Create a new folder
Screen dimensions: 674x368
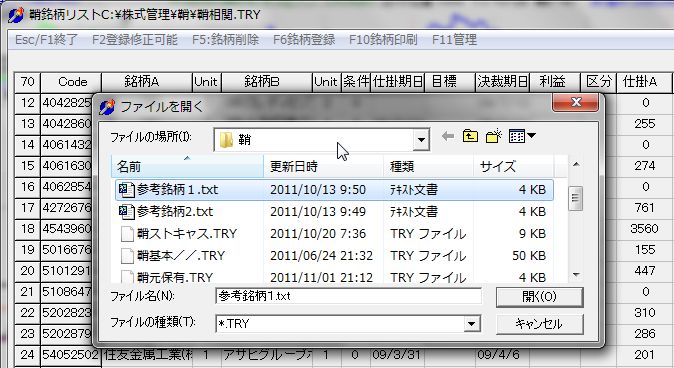click(x=494, y=136)
